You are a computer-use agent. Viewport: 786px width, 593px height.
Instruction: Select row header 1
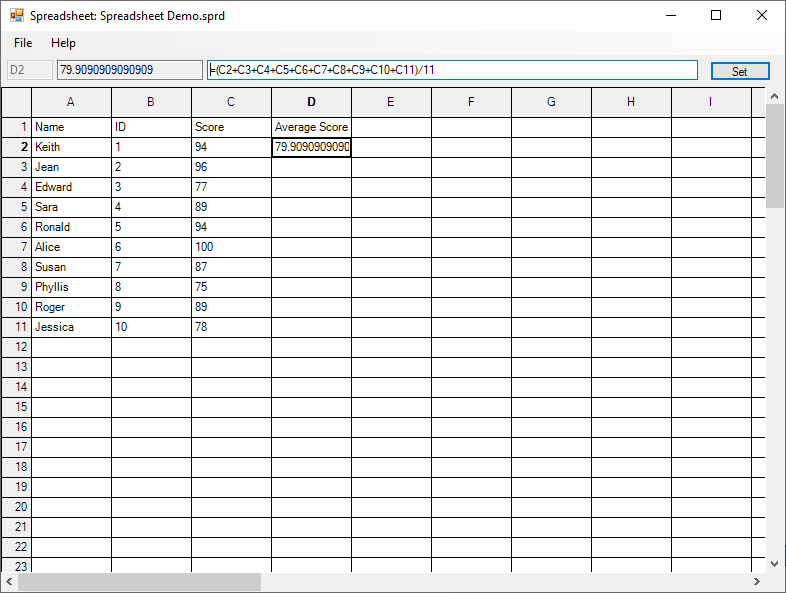[17, 127]
